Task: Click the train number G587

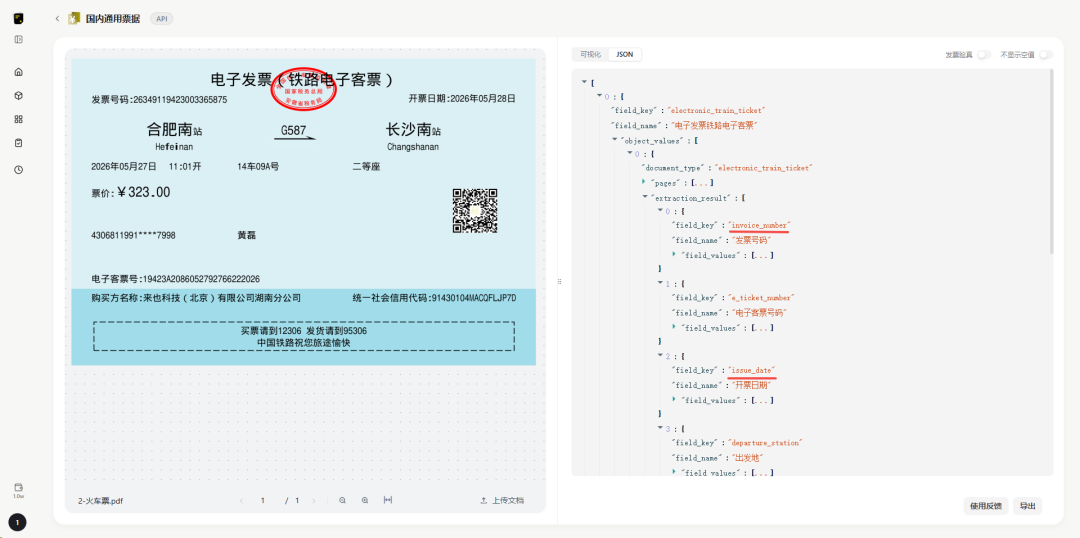Action: point(293,130)
